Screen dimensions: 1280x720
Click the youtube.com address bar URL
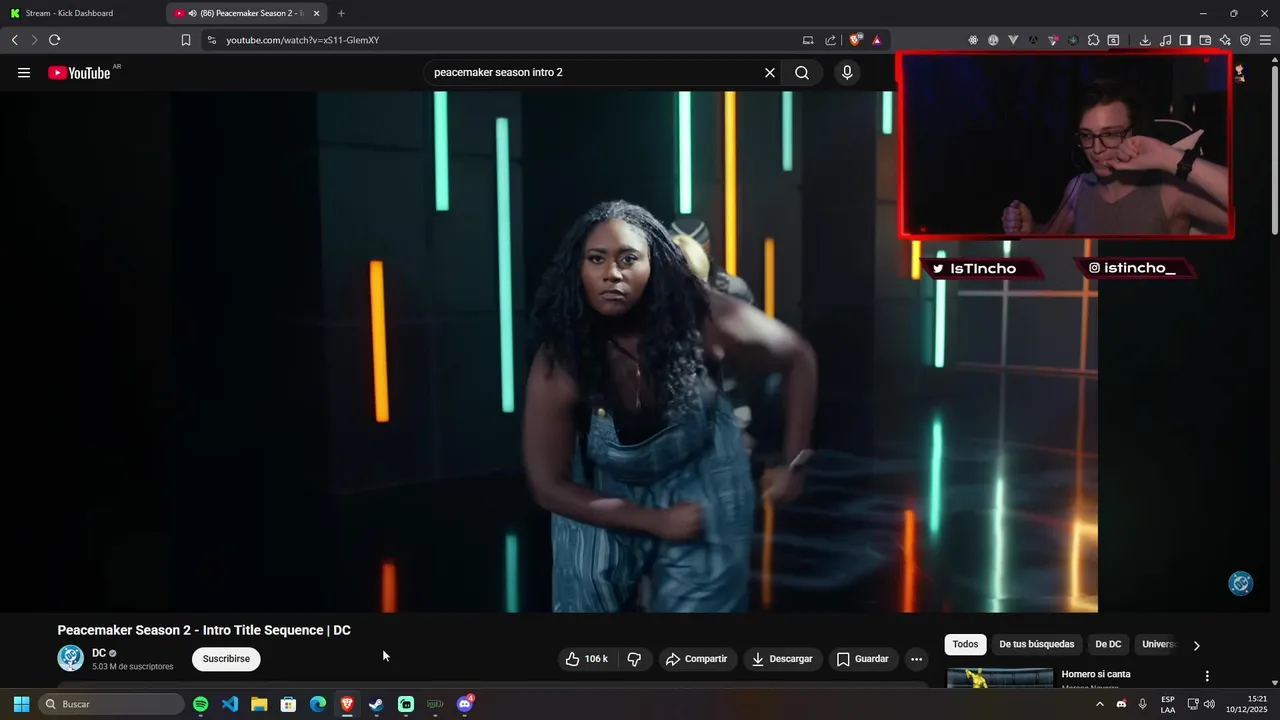tap(302, 40)
